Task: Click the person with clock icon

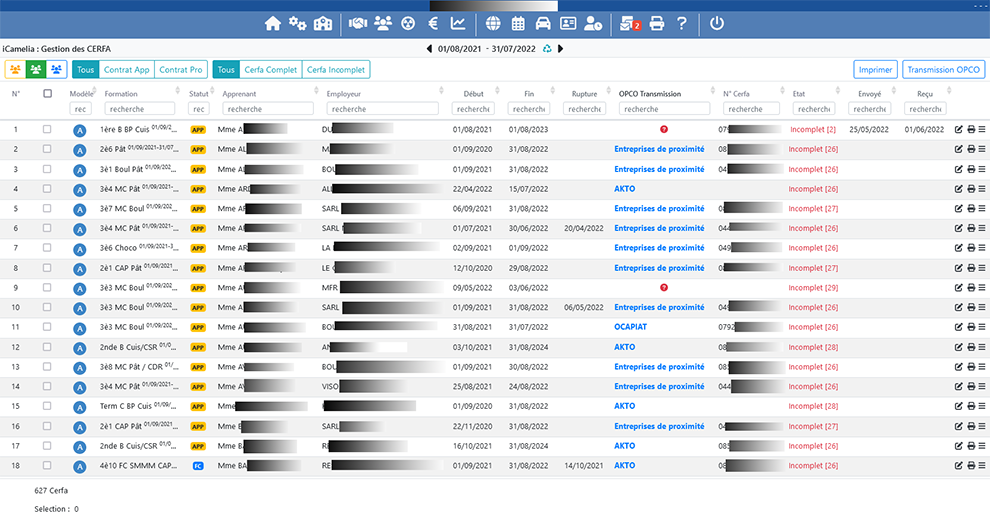Action: tap(593, 24)
